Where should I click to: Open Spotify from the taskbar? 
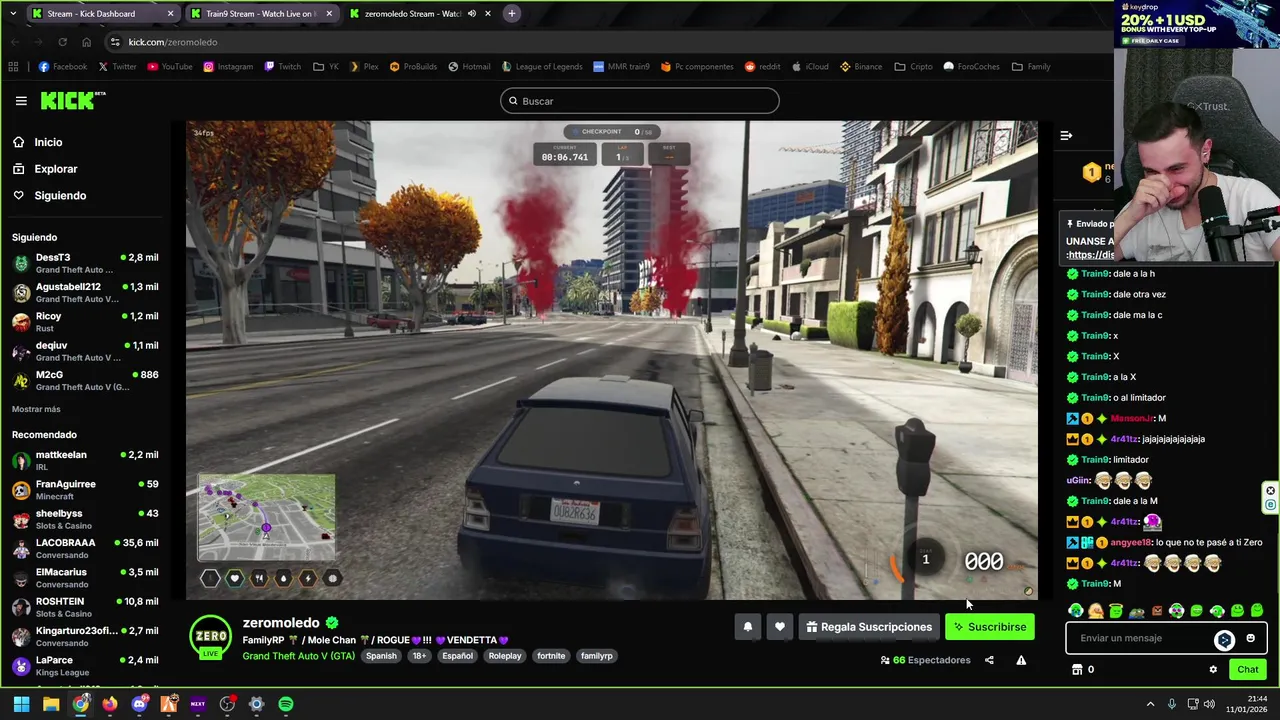286,704
